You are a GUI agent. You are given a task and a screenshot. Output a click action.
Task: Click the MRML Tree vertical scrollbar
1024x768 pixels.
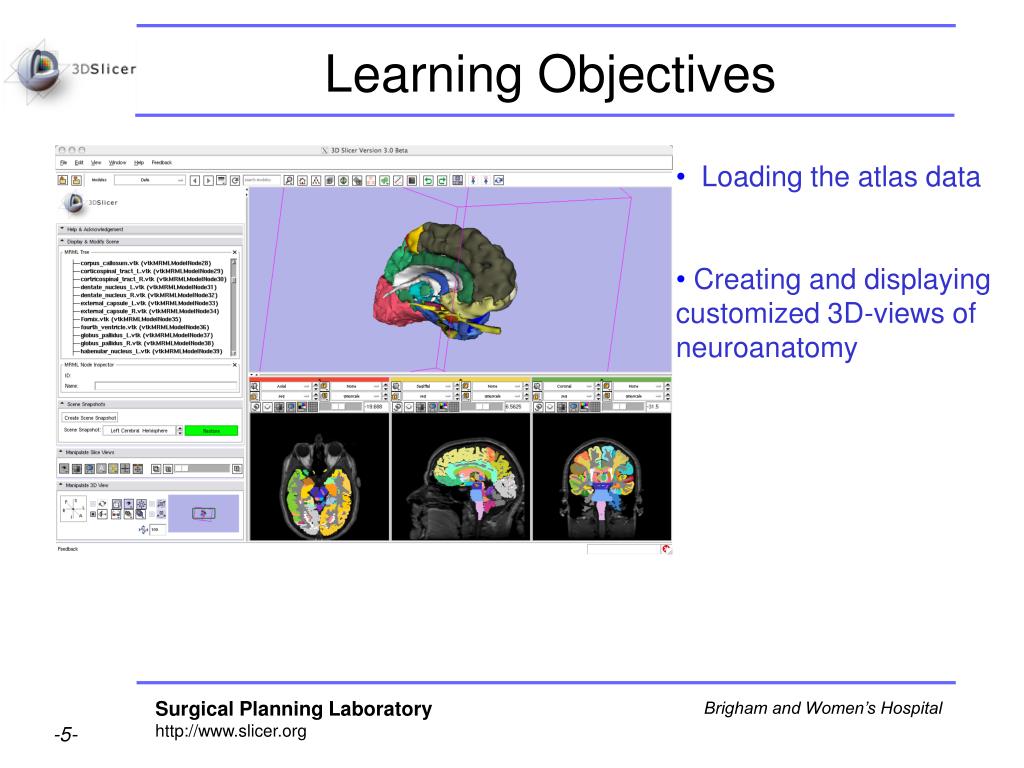tap(234, 307)
